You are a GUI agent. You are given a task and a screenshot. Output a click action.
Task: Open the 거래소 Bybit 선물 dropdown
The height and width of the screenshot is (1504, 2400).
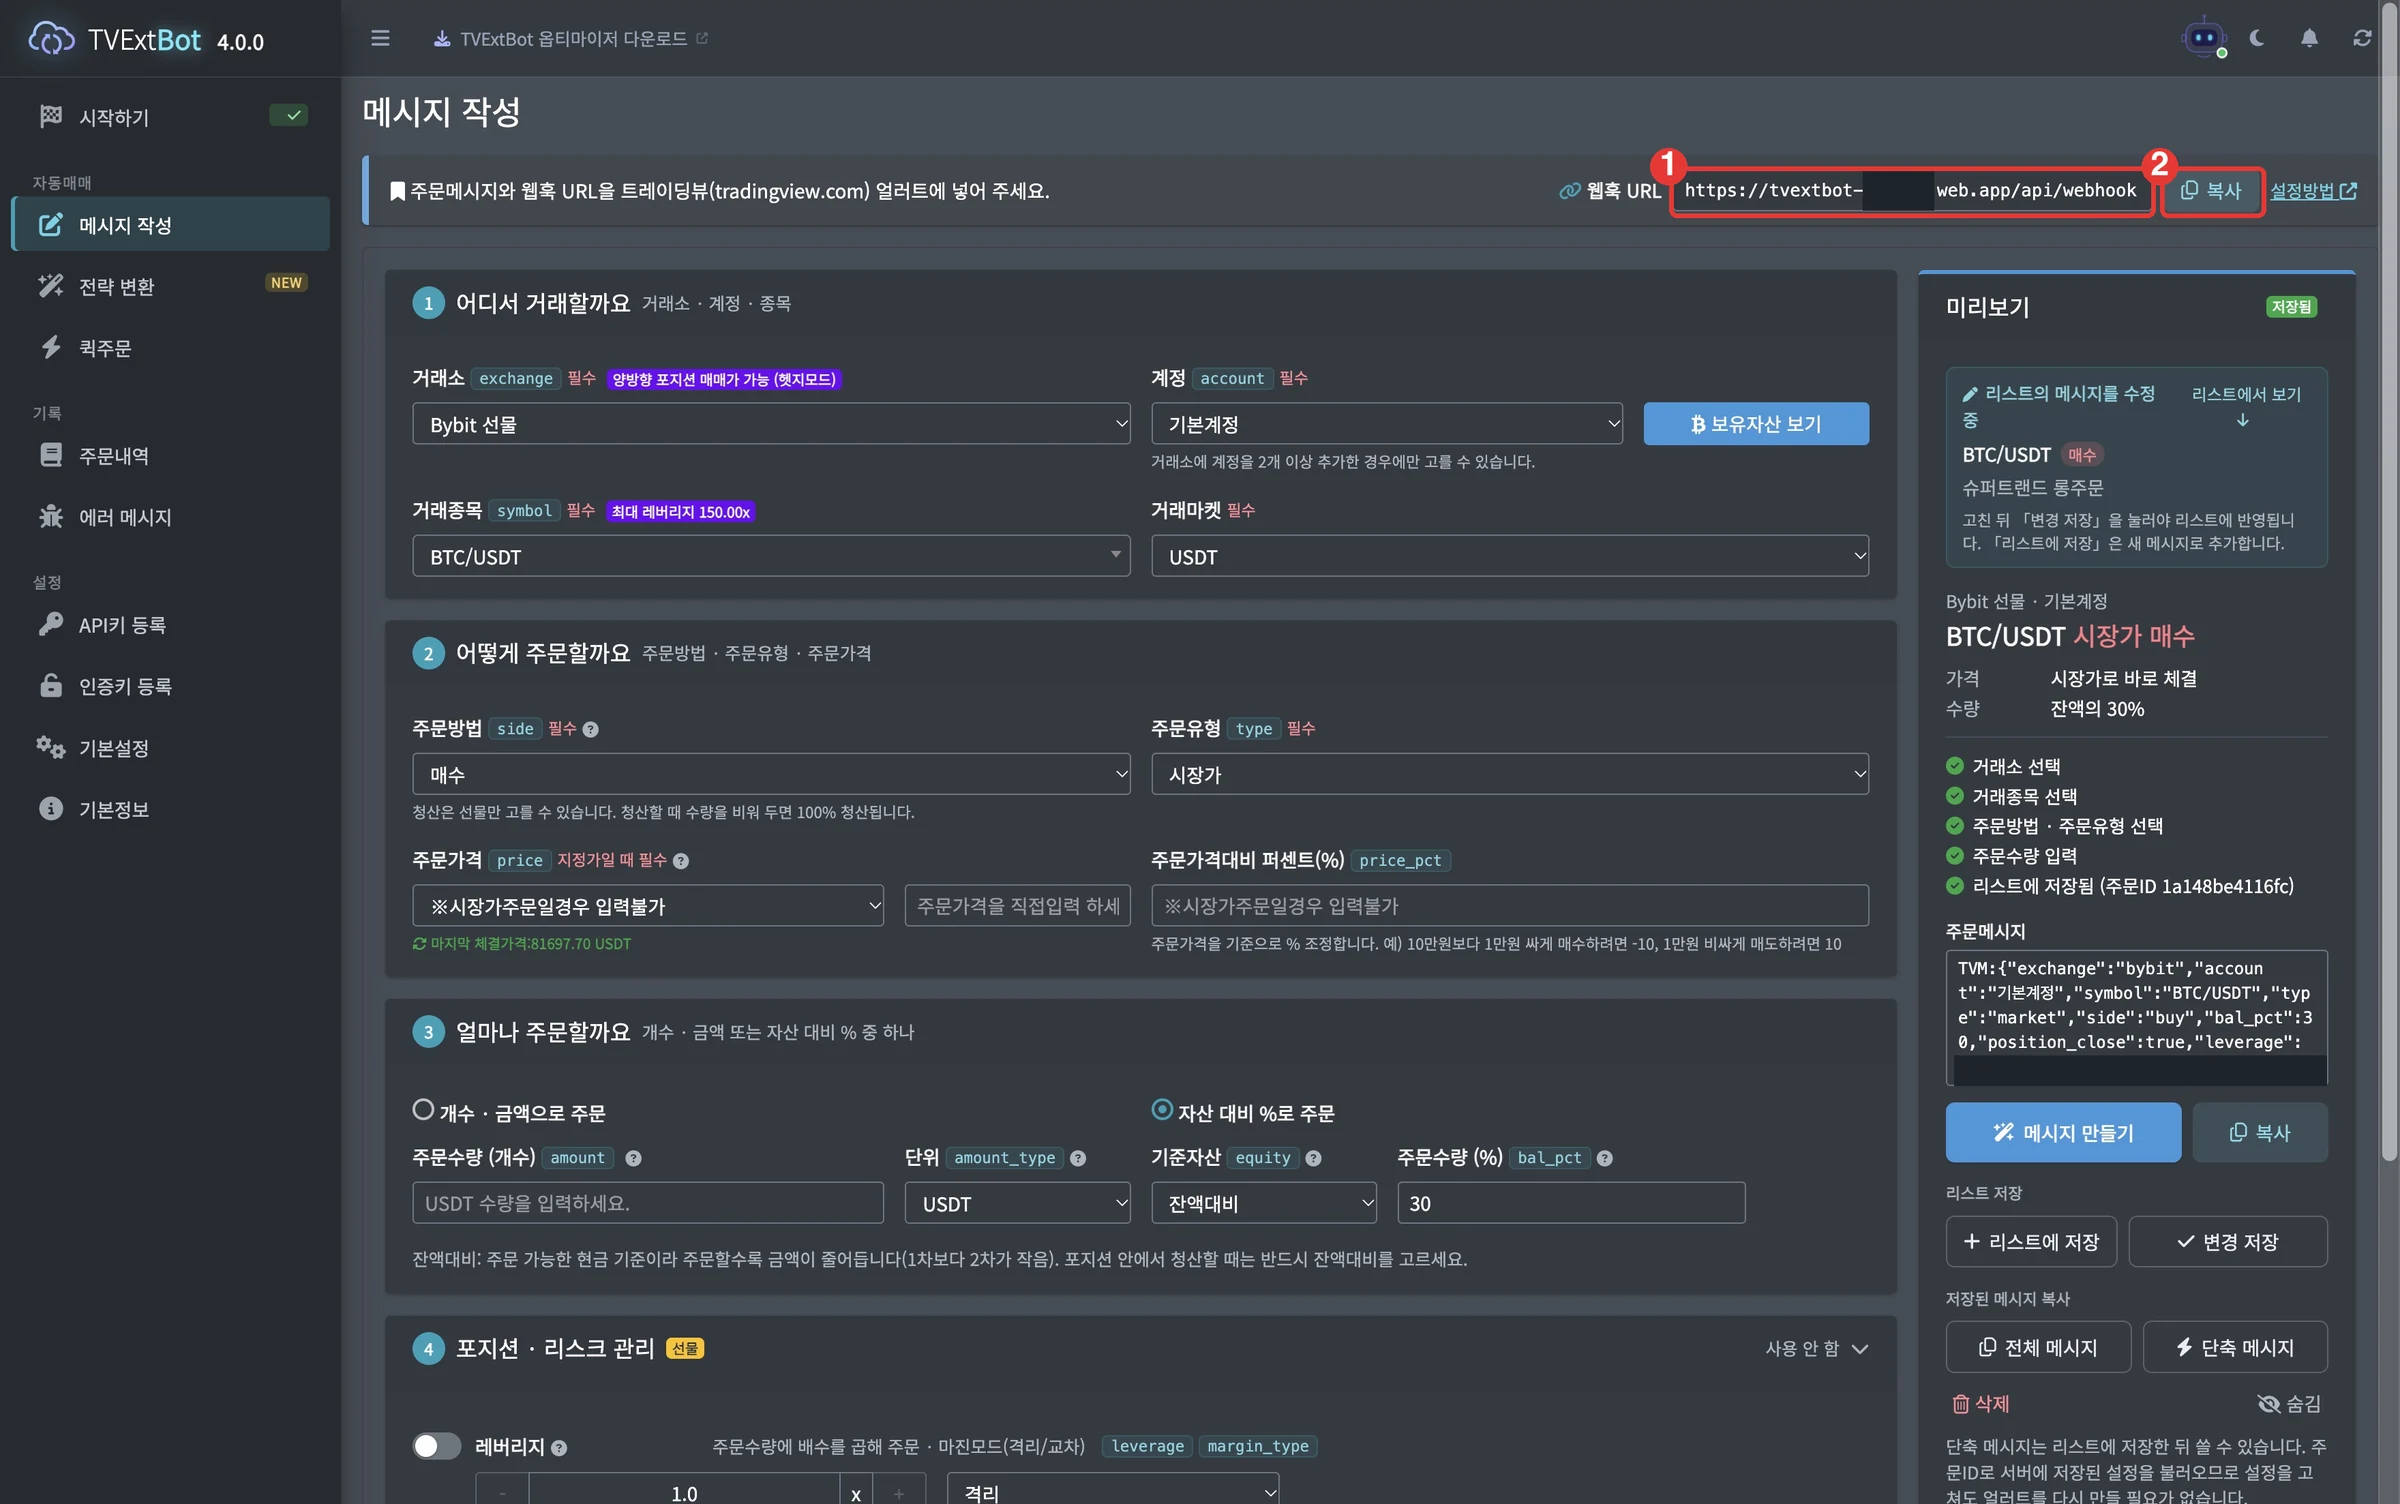tap(771, 424)
